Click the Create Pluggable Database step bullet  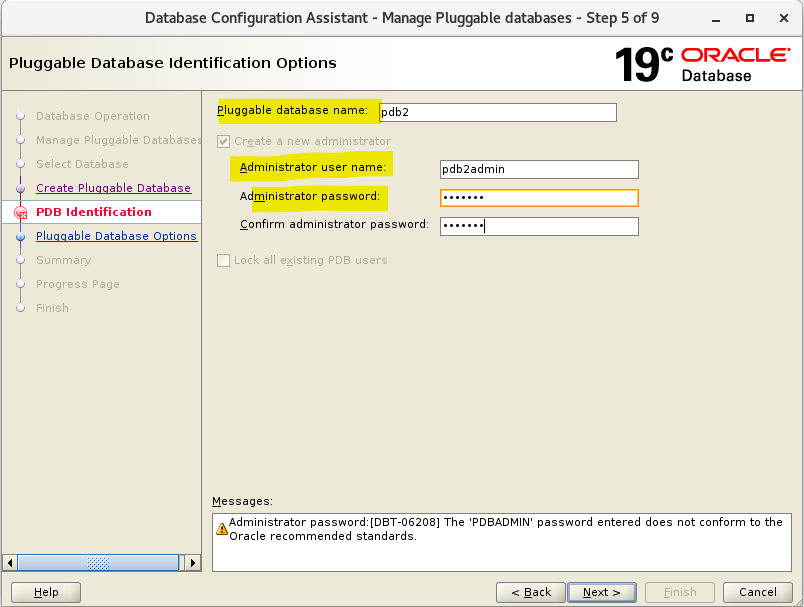click(x=21, y=189)
